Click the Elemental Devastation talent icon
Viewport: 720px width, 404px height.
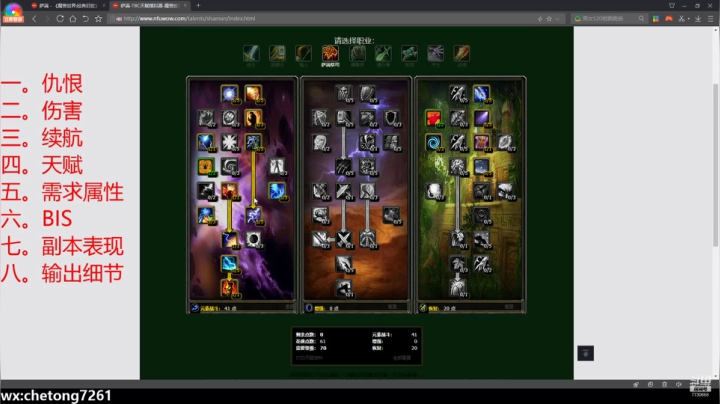277,167
